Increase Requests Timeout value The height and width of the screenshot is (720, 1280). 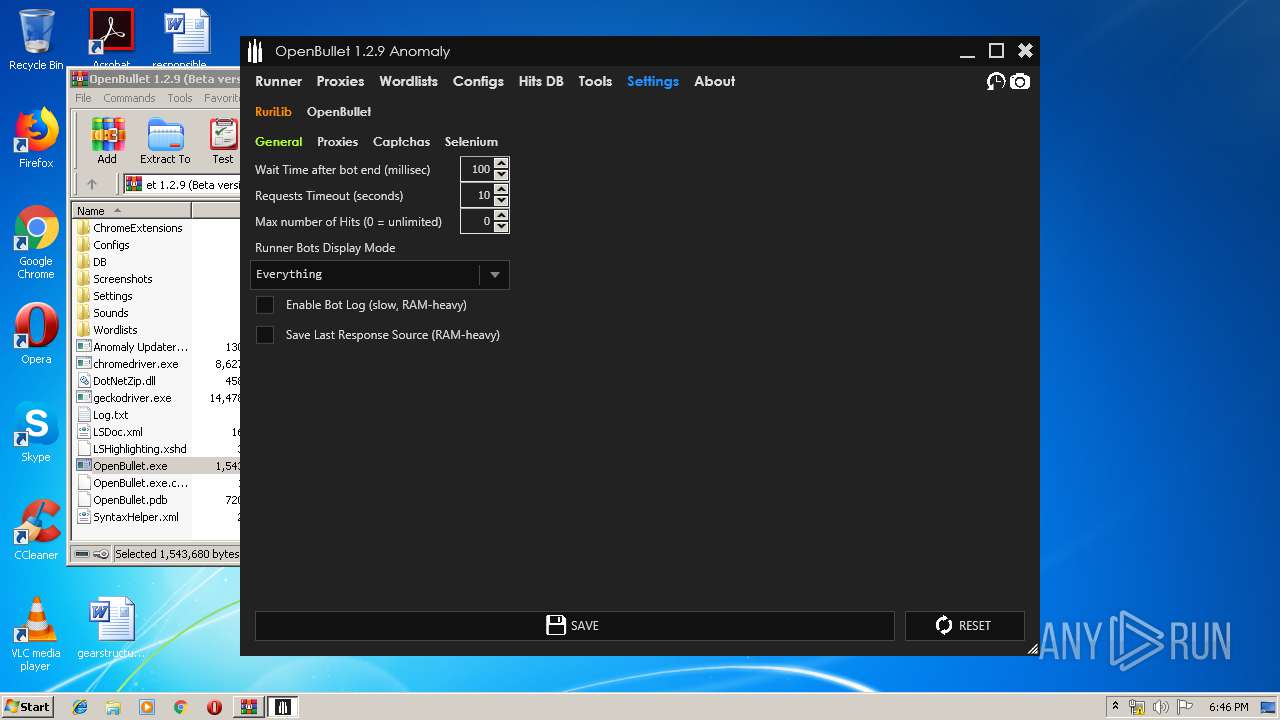(x=501, y=190)
